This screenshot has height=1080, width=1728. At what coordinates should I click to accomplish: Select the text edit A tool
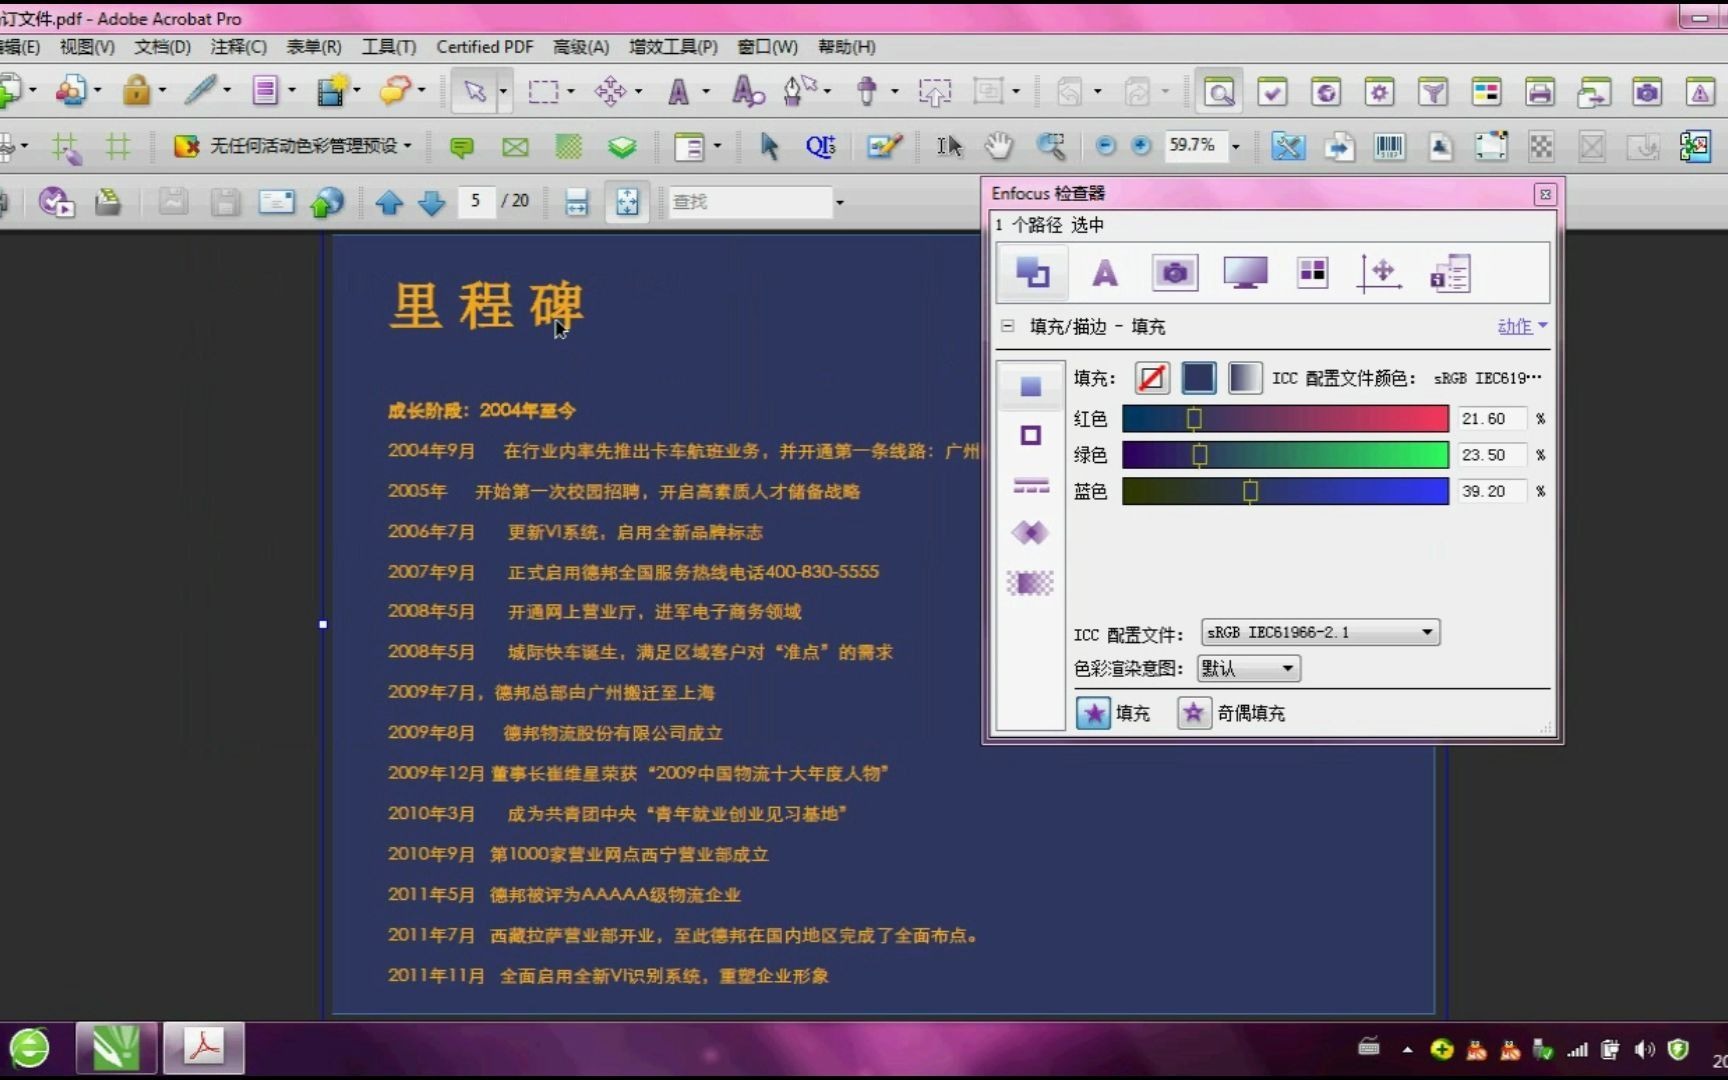(678, 91)
